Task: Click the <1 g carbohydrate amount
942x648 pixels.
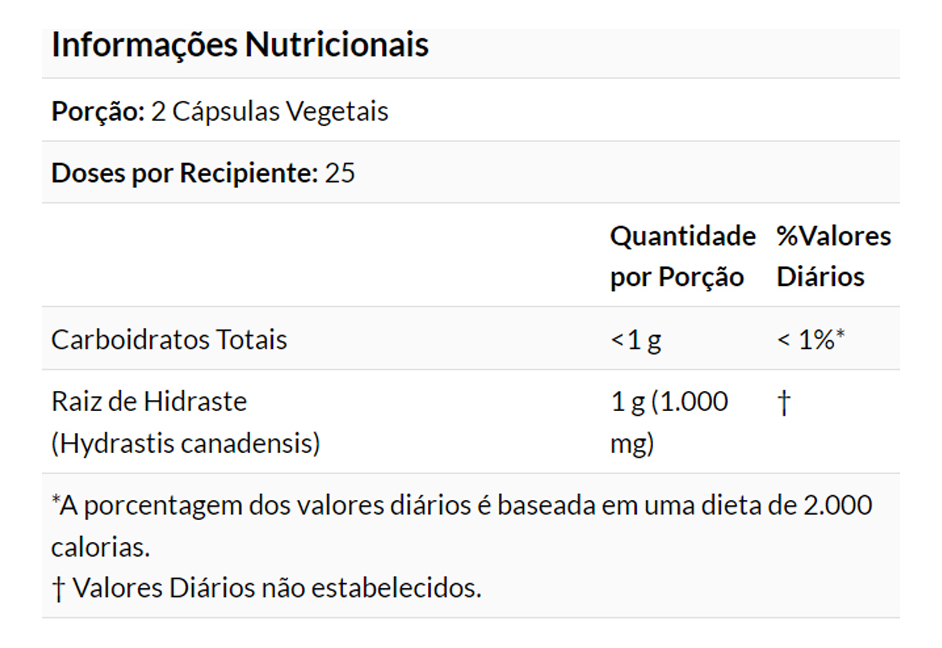Action: [x=635, y=340]
